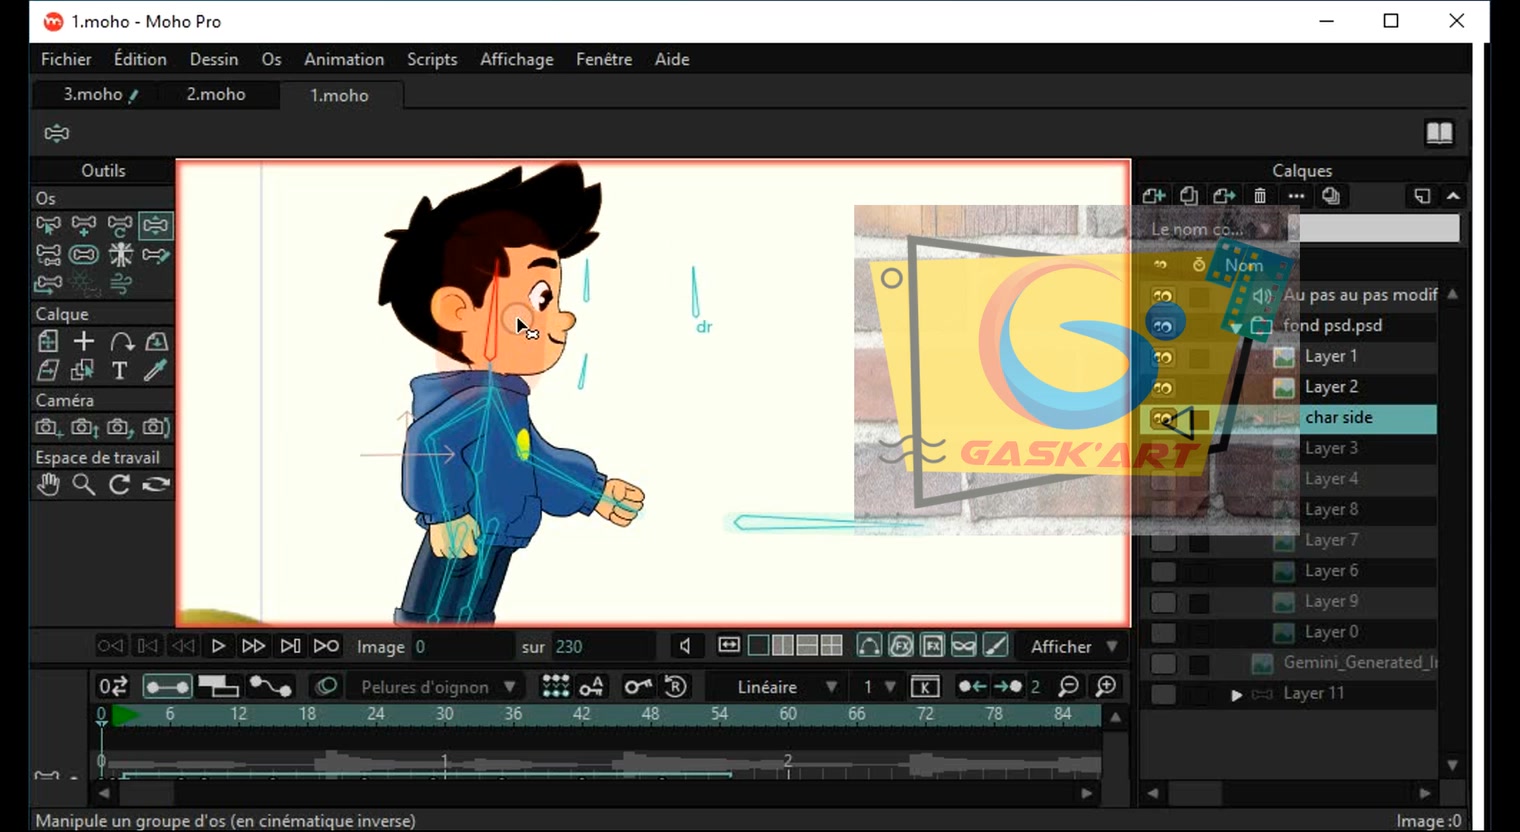This screenshot has height=832, width=1520.
Task: Select the Text tool marked T
Action: tap(119, 371)
